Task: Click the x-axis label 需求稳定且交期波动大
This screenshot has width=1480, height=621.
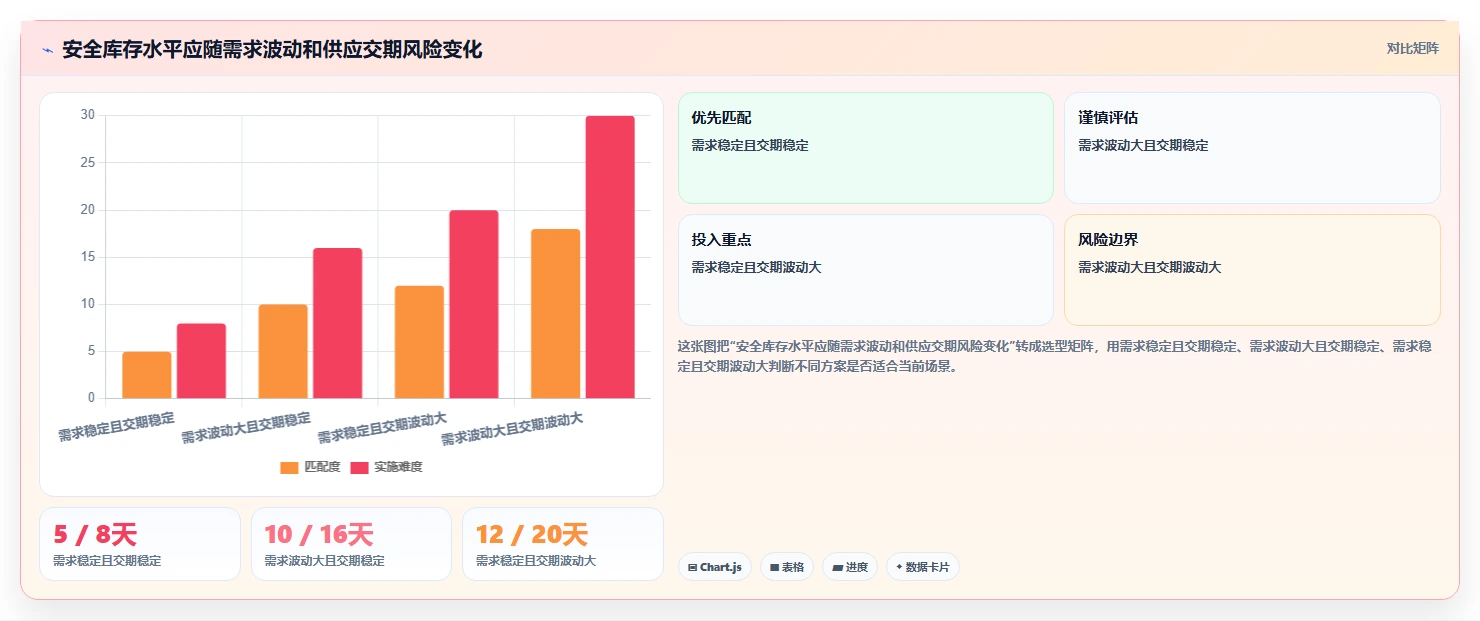Action: [382, 427]
